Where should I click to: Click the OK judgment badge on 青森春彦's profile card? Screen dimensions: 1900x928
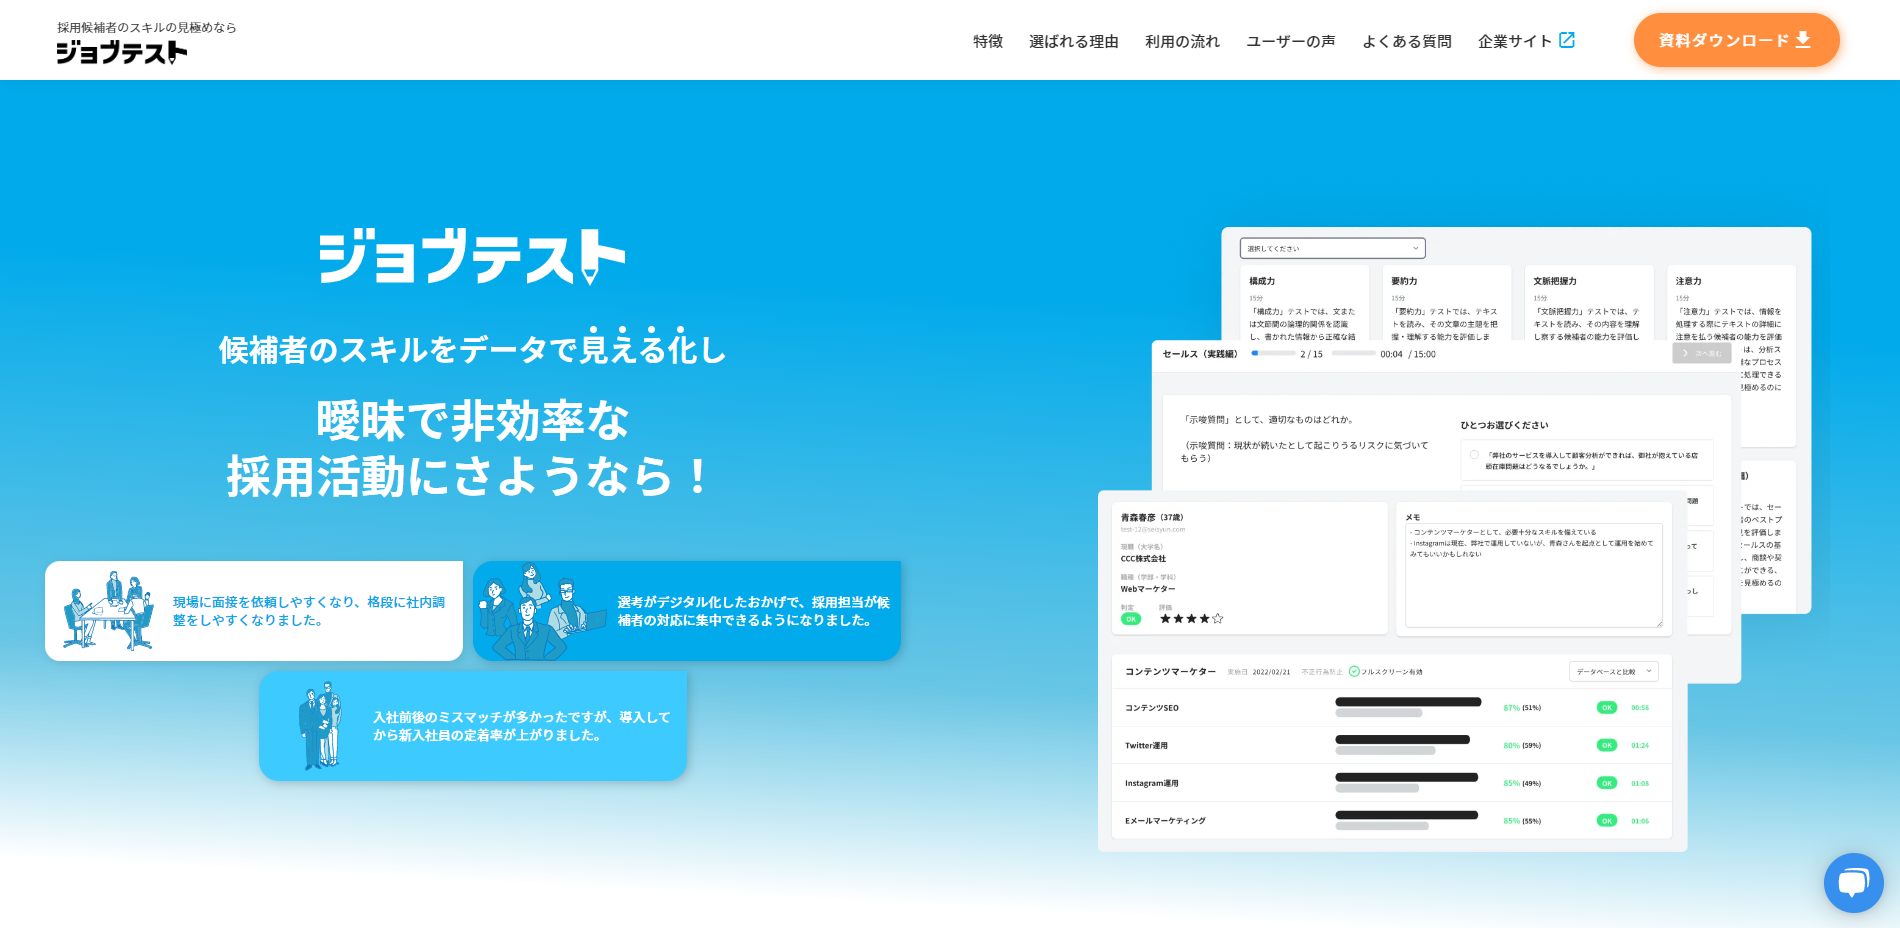click(1130, 619)
